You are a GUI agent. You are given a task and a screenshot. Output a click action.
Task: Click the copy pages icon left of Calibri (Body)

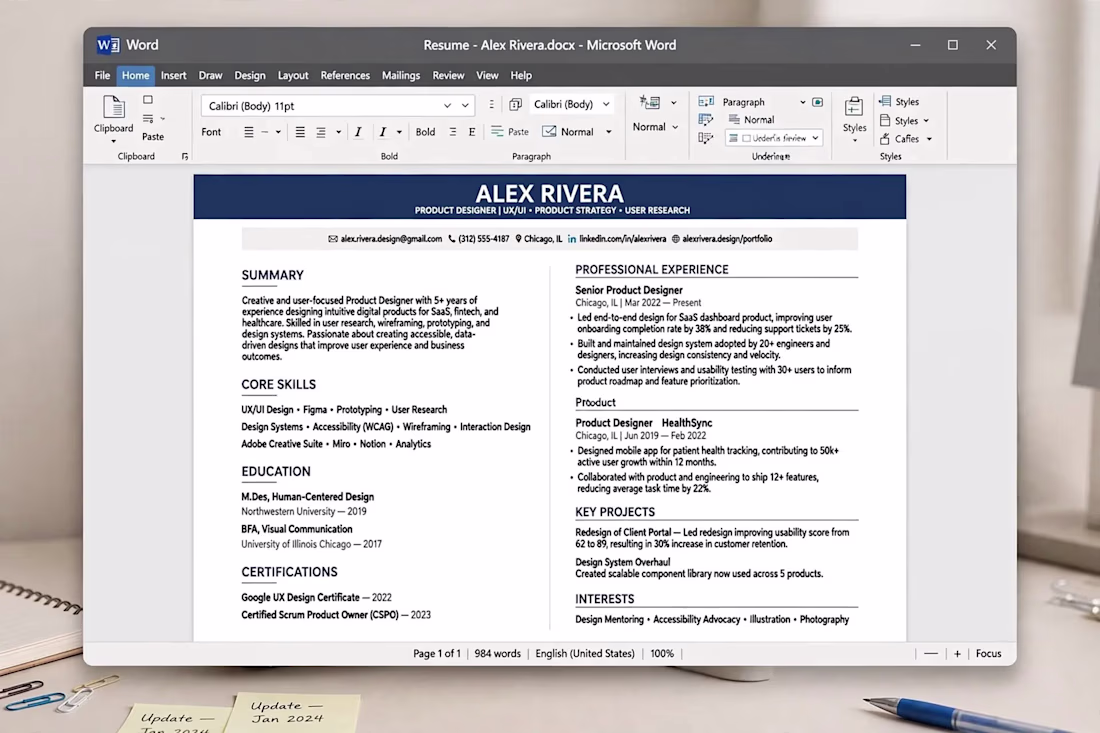[515, 105]
